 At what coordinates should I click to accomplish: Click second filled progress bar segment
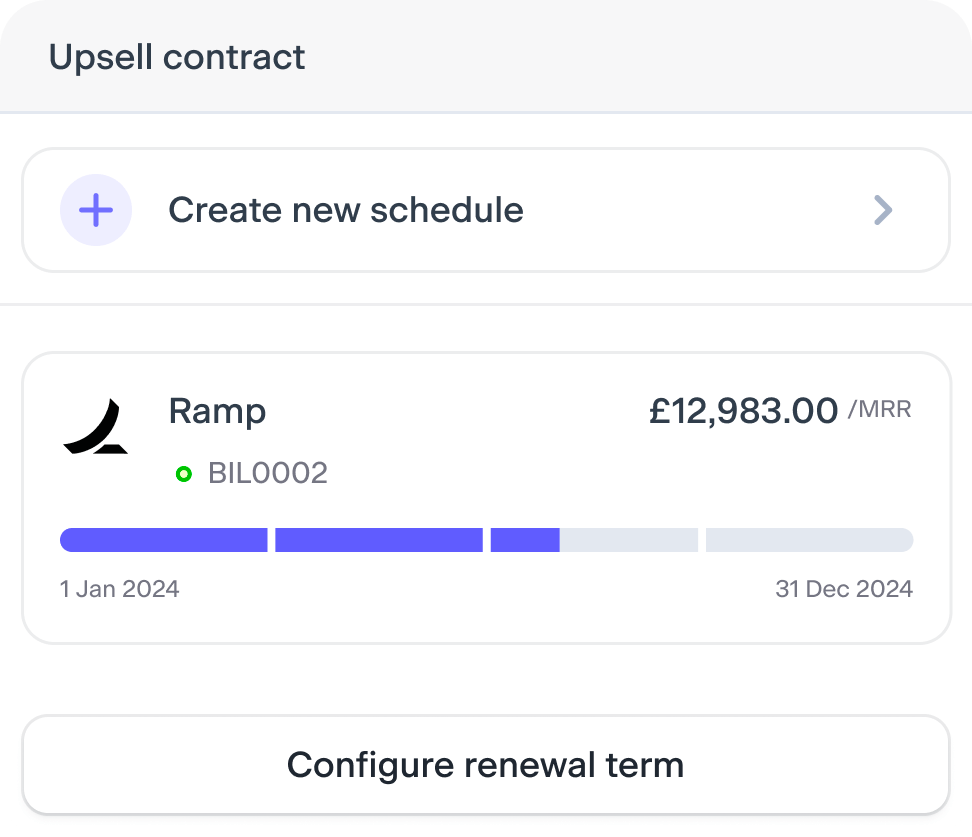(379, 540)
